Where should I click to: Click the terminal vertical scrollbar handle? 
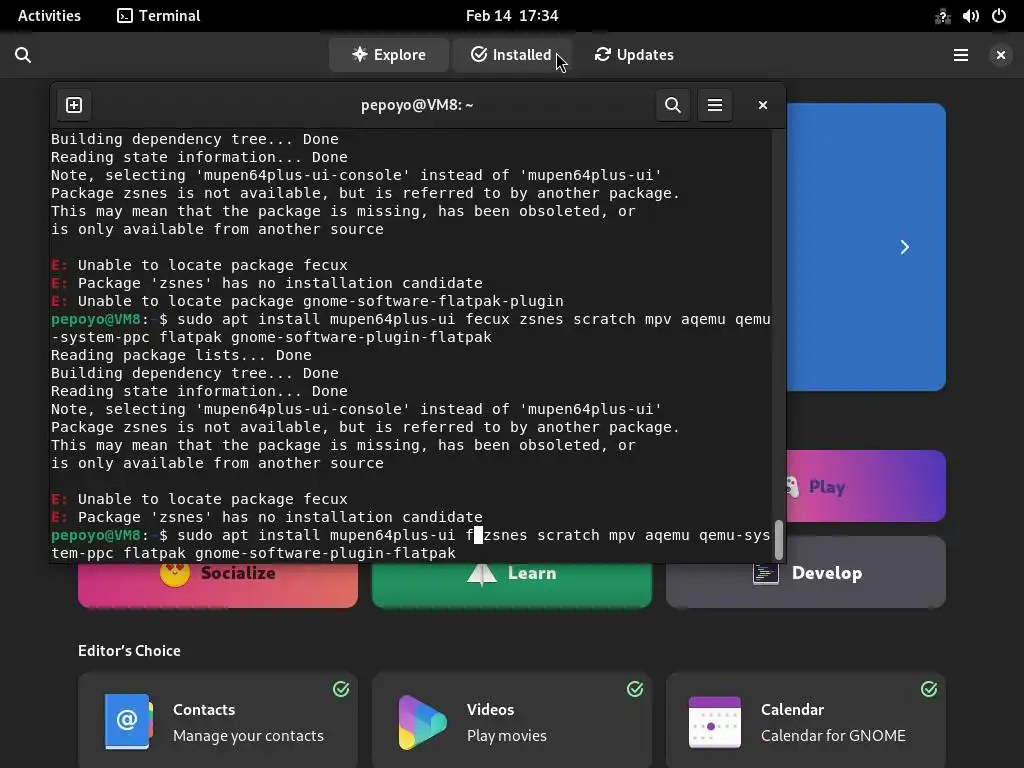click(778, 540)
